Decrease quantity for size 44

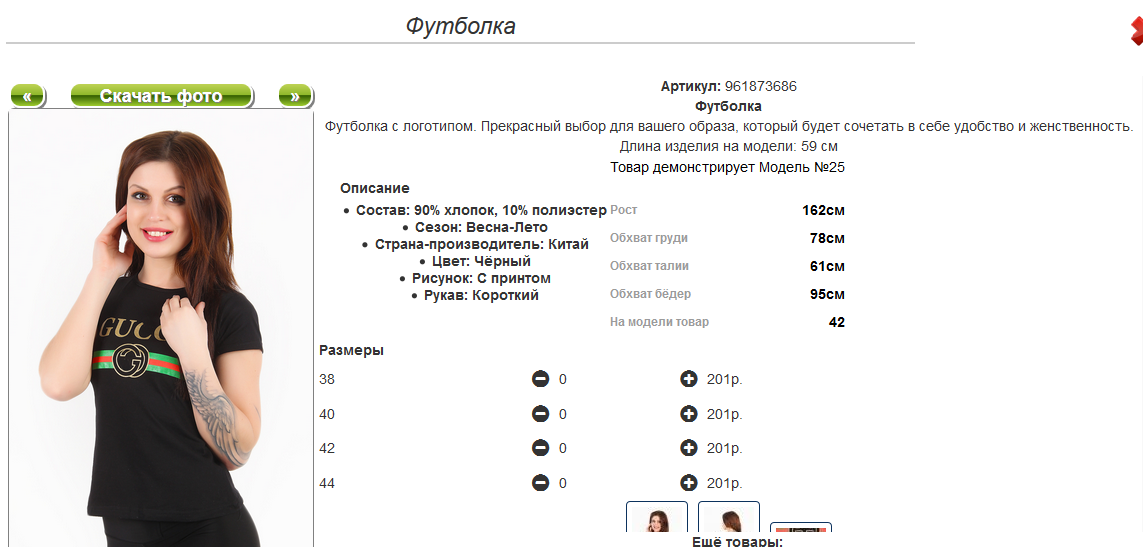click(540, 483)
